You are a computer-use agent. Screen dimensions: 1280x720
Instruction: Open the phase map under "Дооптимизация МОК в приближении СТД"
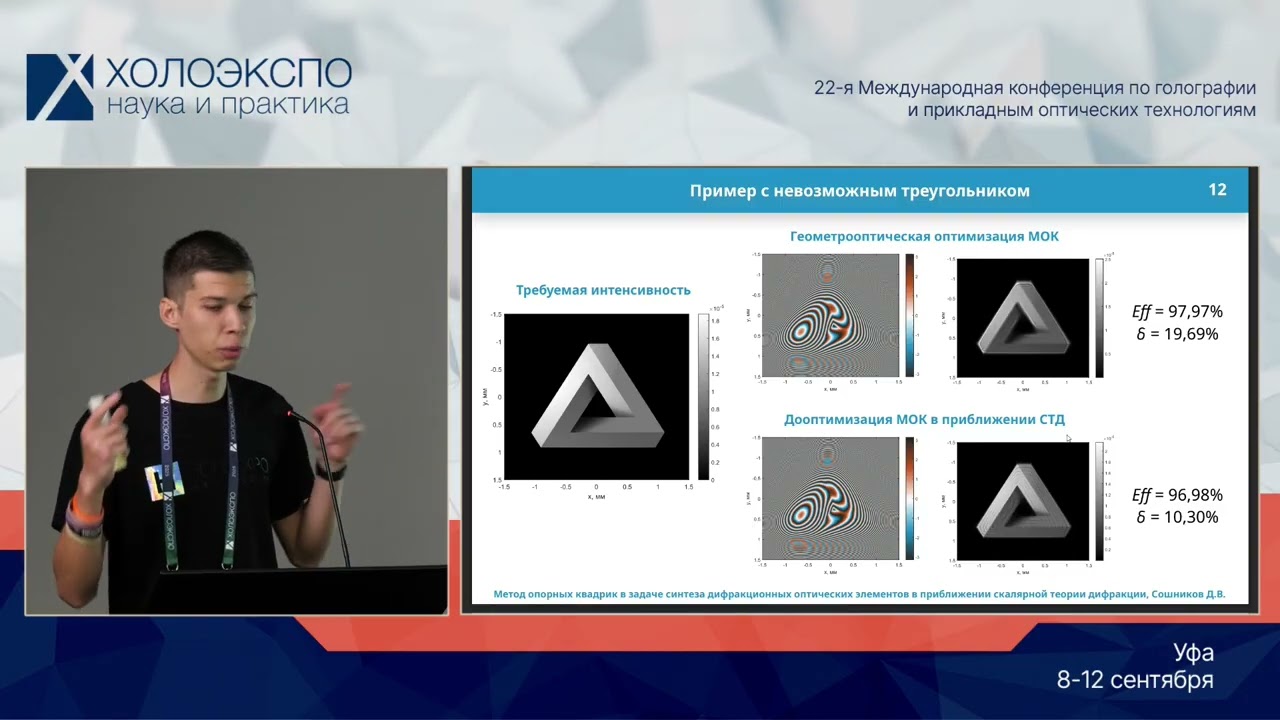pyautogui.click(x=829, y=499)
